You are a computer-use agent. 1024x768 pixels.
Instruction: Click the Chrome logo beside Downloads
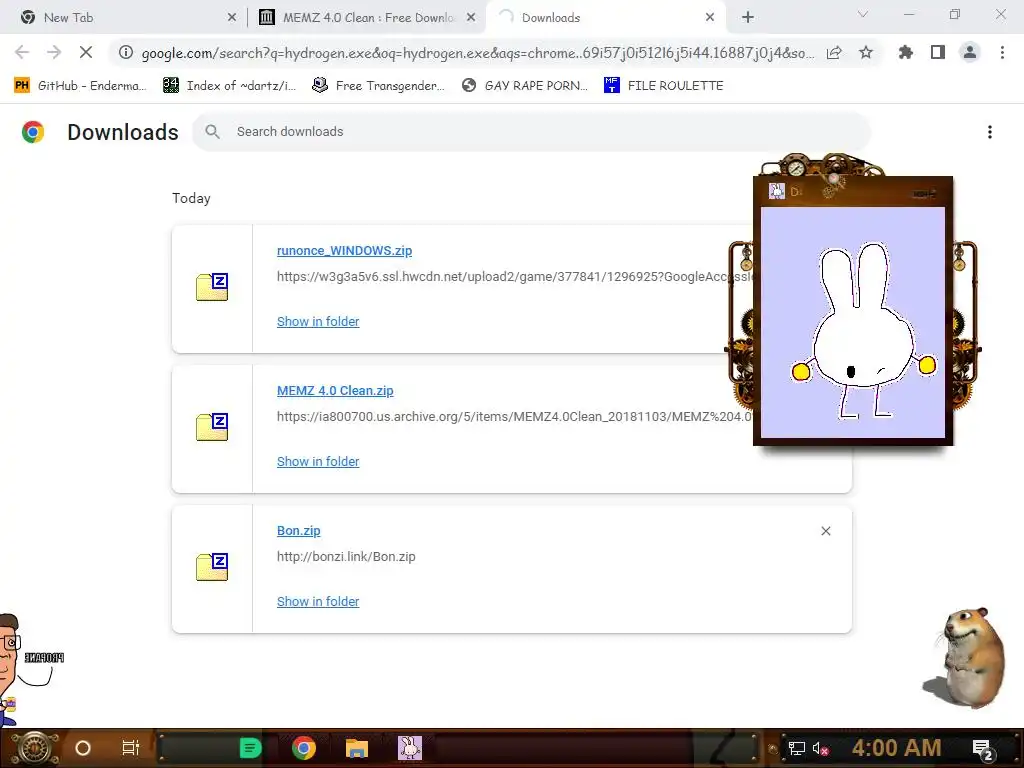click(x=33, y=132)
